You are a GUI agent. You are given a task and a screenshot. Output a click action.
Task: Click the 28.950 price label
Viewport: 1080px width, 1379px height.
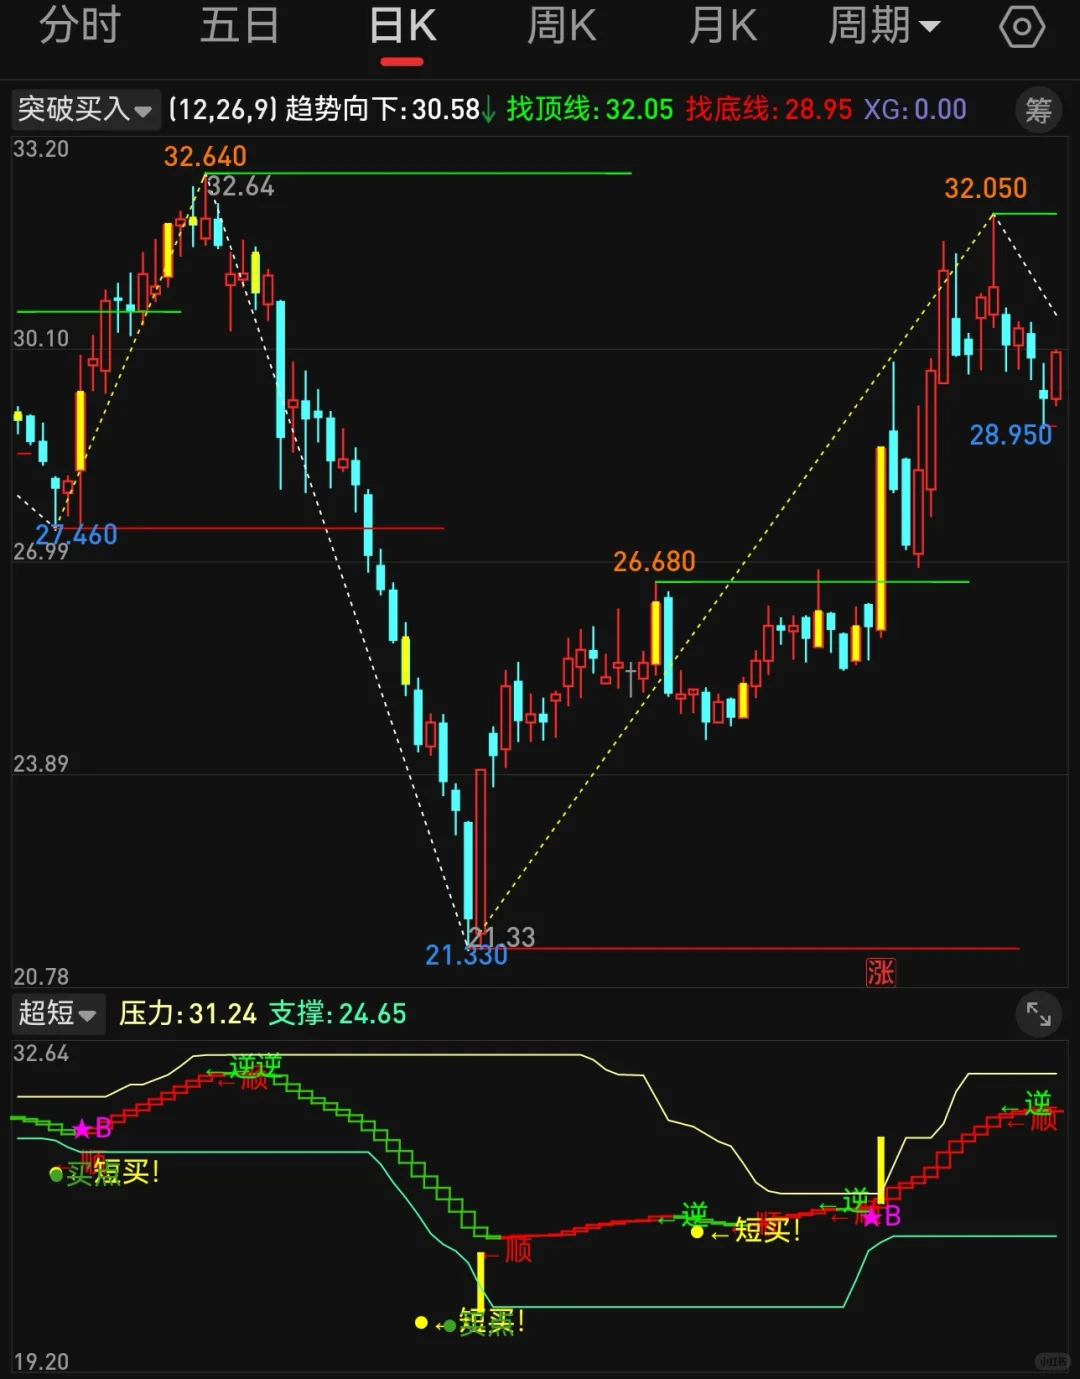tap(1011, 435)
